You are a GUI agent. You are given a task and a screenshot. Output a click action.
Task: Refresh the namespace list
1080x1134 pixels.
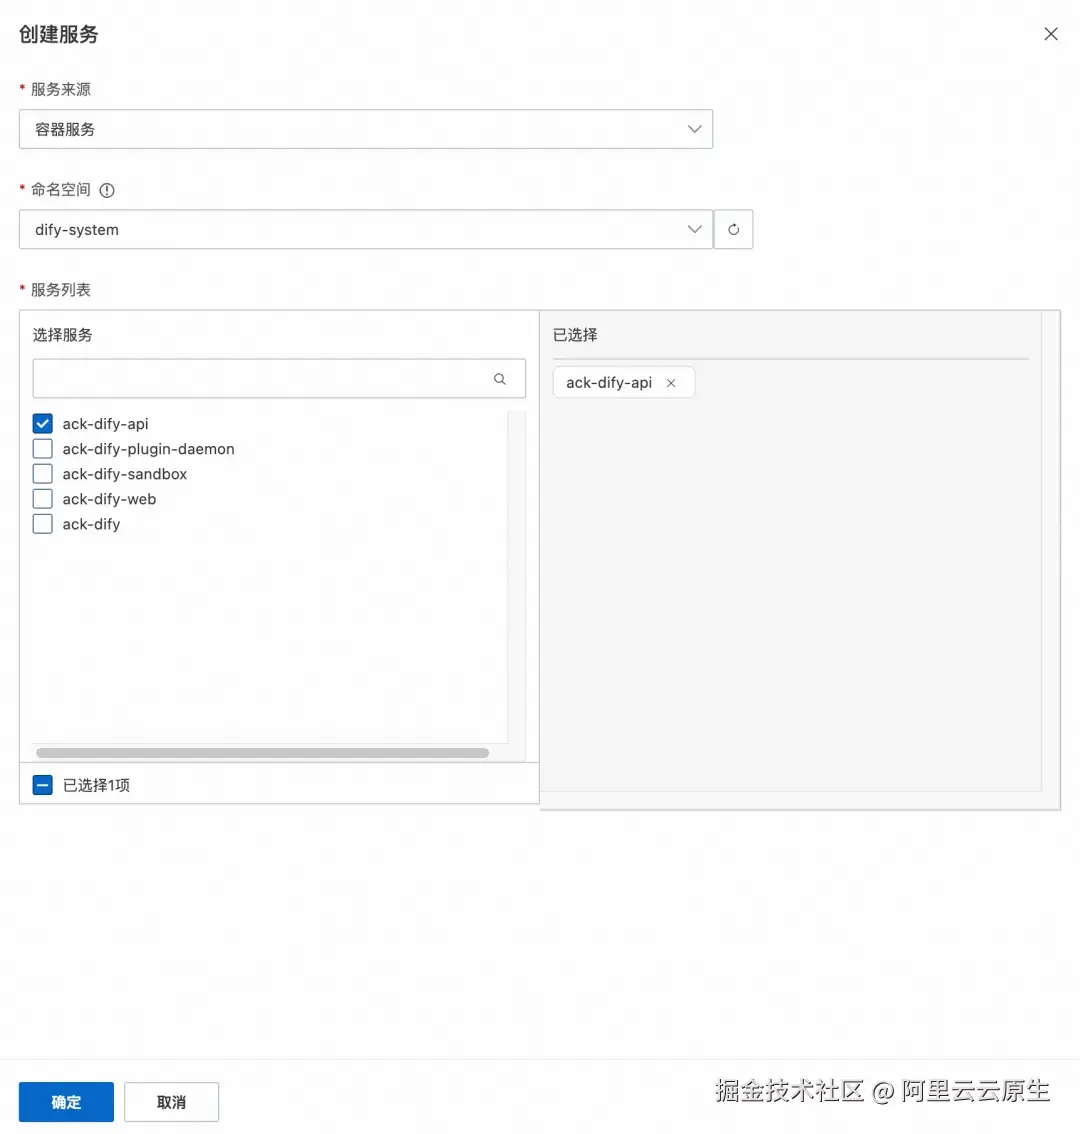click(733, 229)
